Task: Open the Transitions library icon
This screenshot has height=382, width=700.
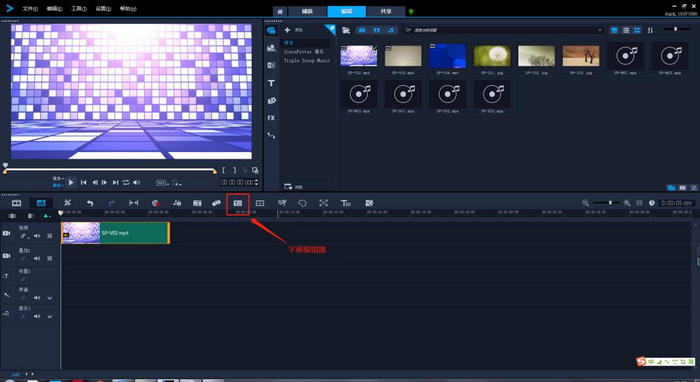Action: 271,66
